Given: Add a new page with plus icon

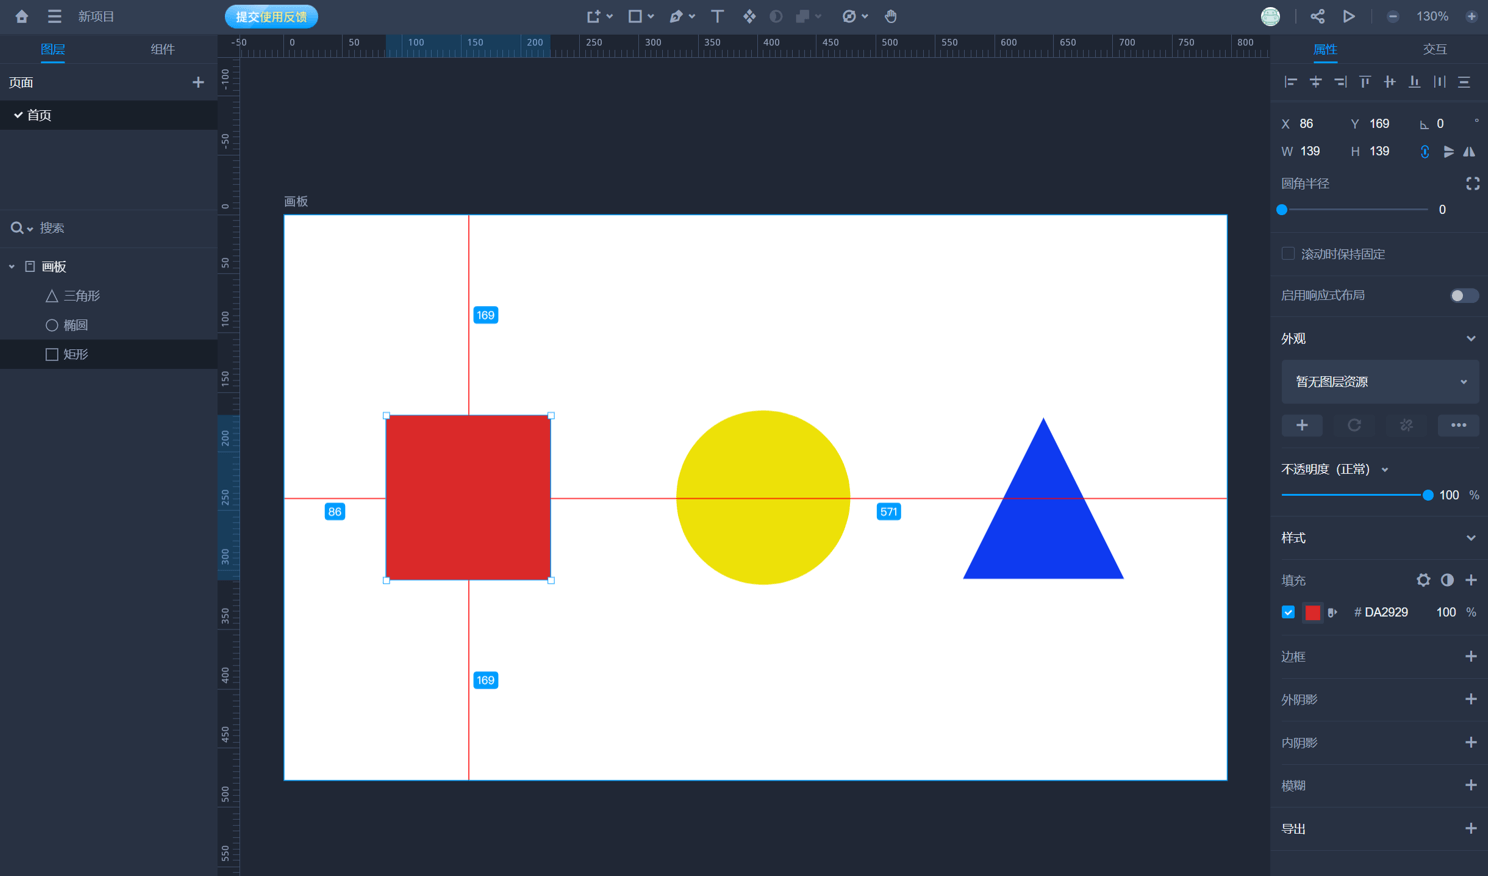Looking at the screenshot, I should (x=198, y=82).
